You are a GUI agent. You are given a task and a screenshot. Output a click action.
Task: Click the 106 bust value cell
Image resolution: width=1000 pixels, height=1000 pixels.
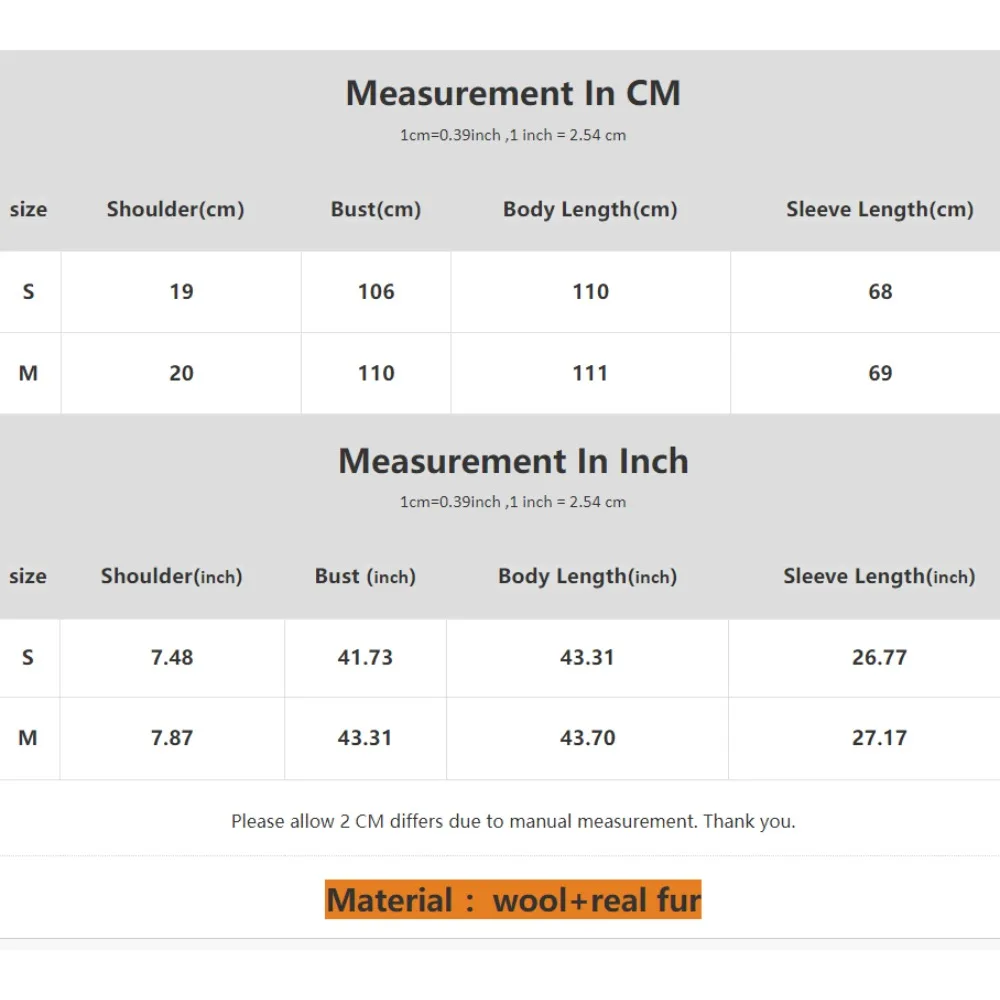click(376, 292)
